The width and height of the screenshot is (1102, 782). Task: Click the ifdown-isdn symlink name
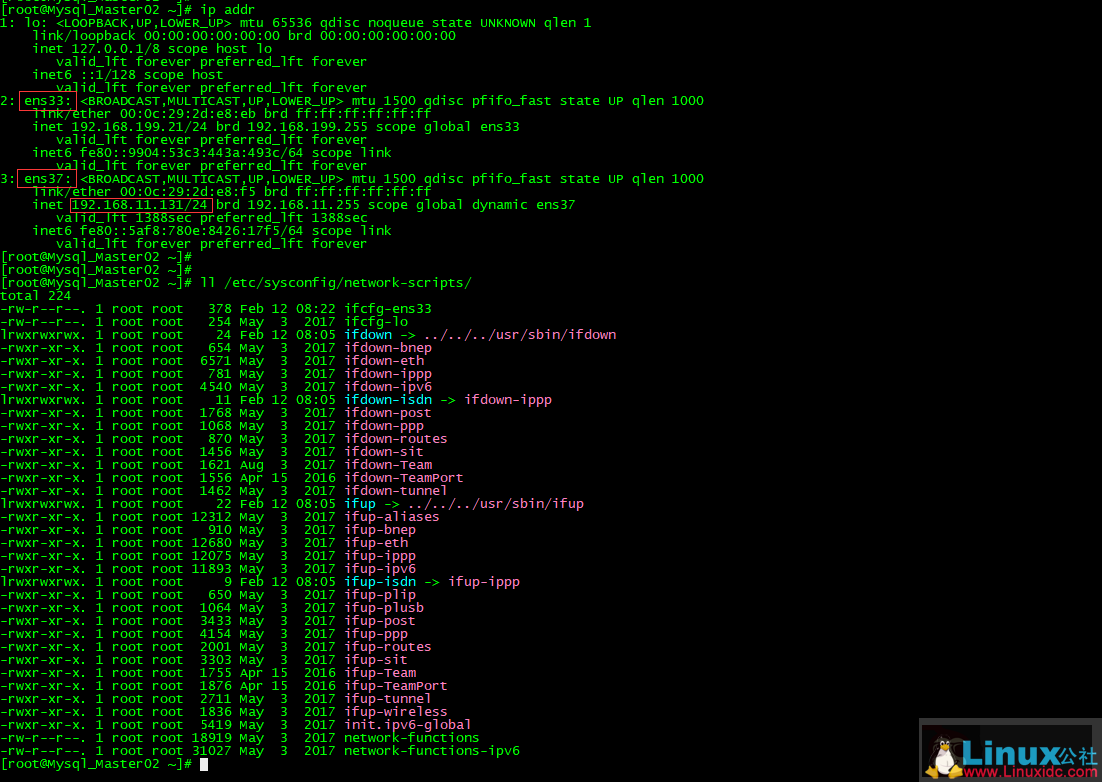[x=387, y=400]
